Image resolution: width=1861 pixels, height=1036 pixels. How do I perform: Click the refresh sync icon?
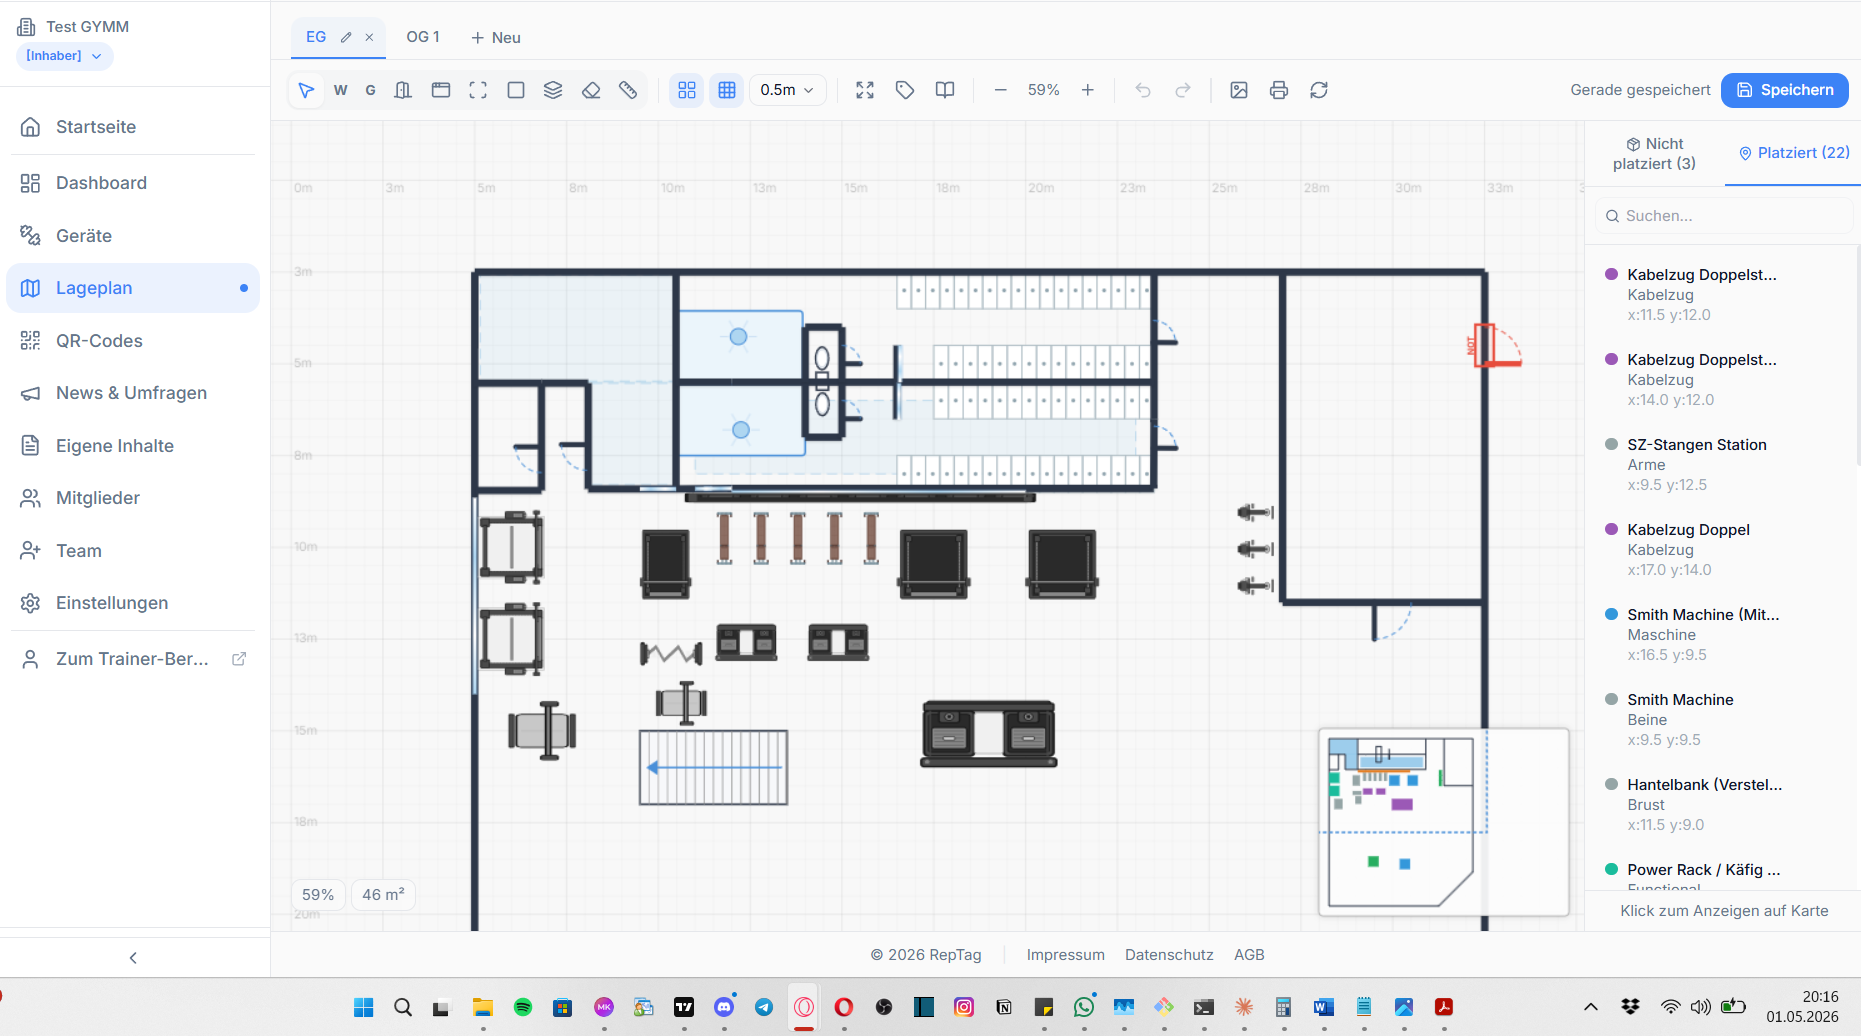point(1319,90)
